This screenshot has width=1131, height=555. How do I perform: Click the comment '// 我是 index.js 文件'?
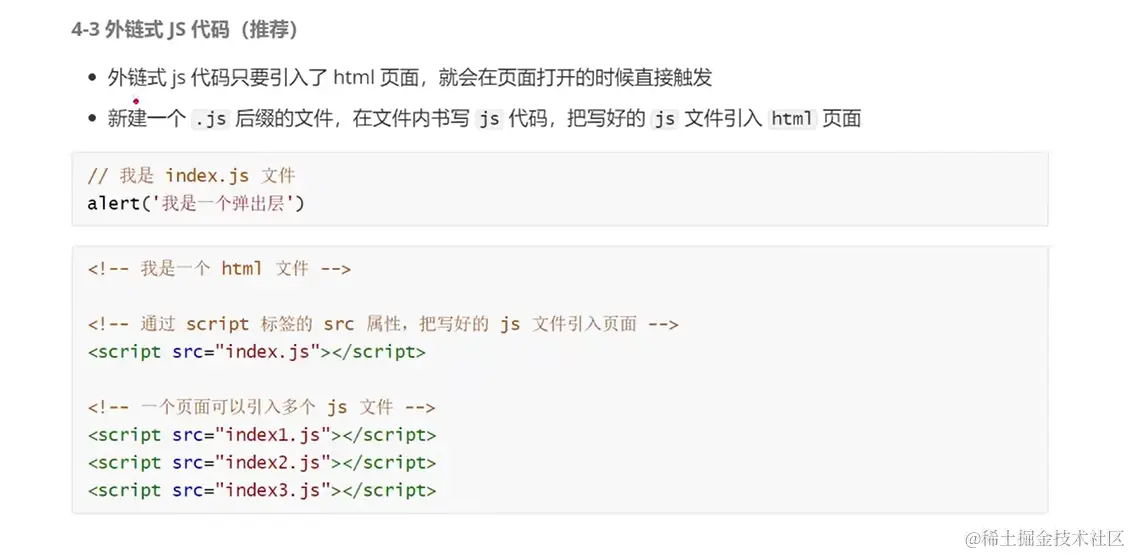point(191,176)
